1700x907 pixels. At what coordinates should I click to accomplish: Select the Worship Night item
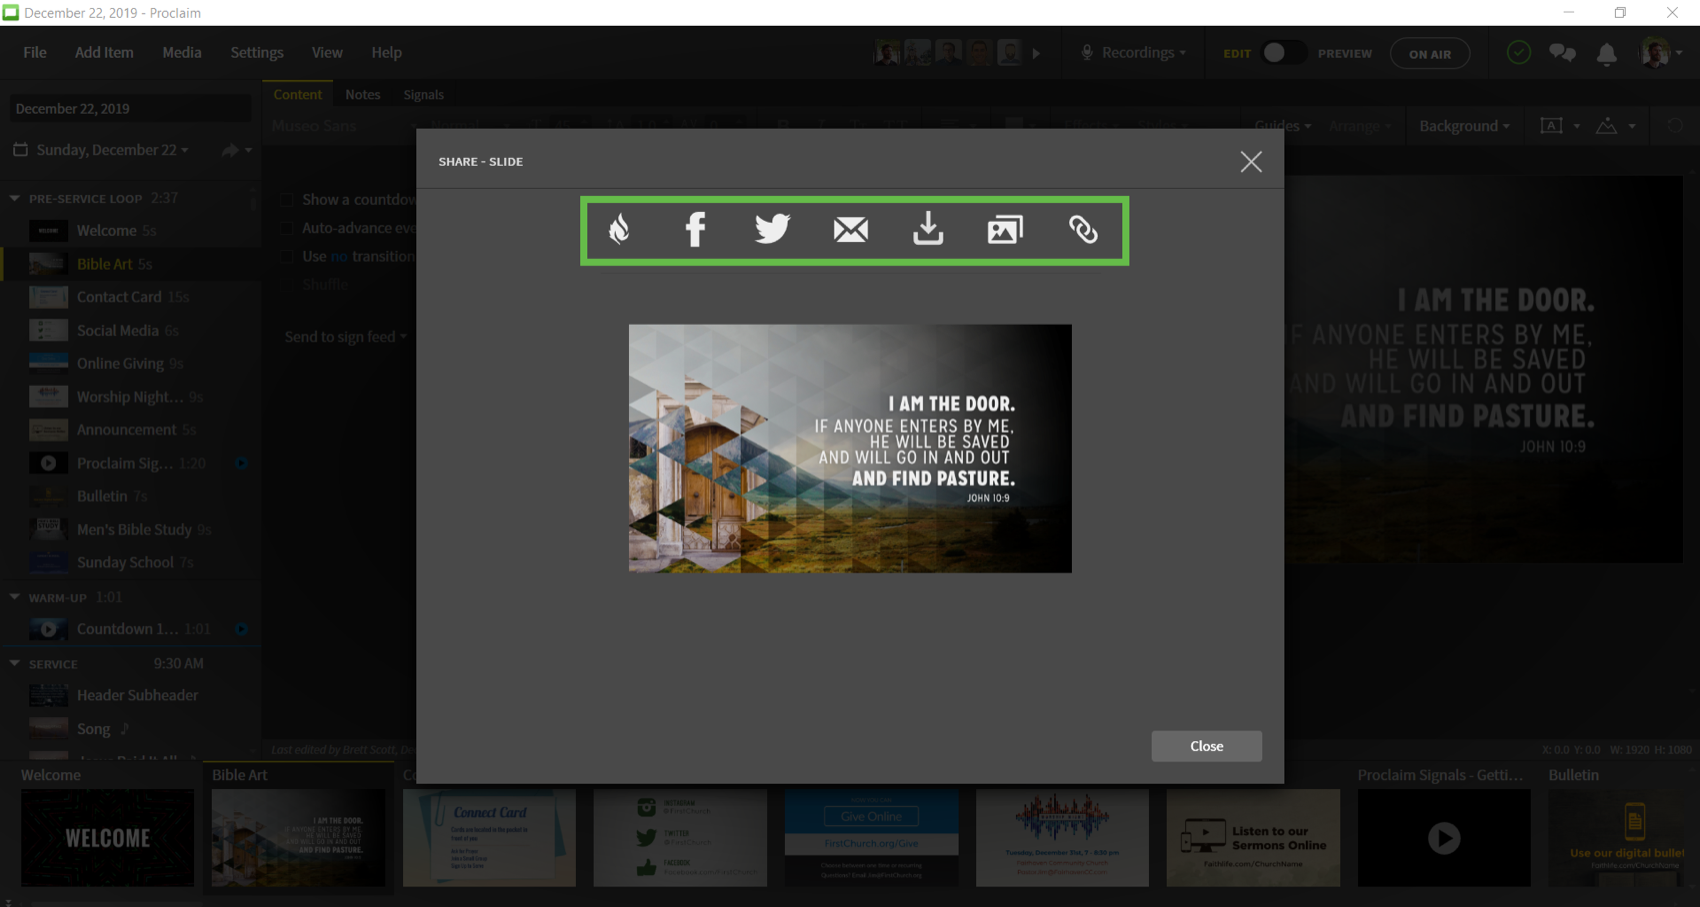pyautogui.click(x=130, y=397)
